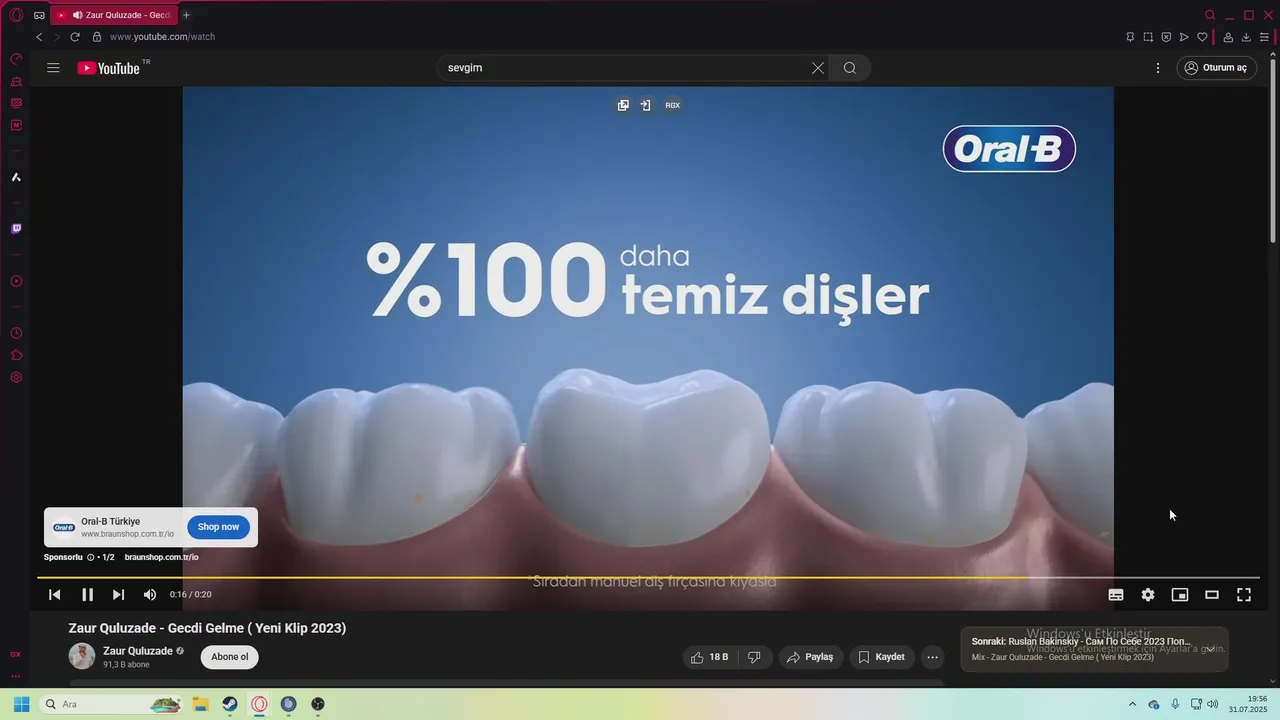1280x720 pixels.
Task: Click the taskbar Ara search box
Action: 112,704
